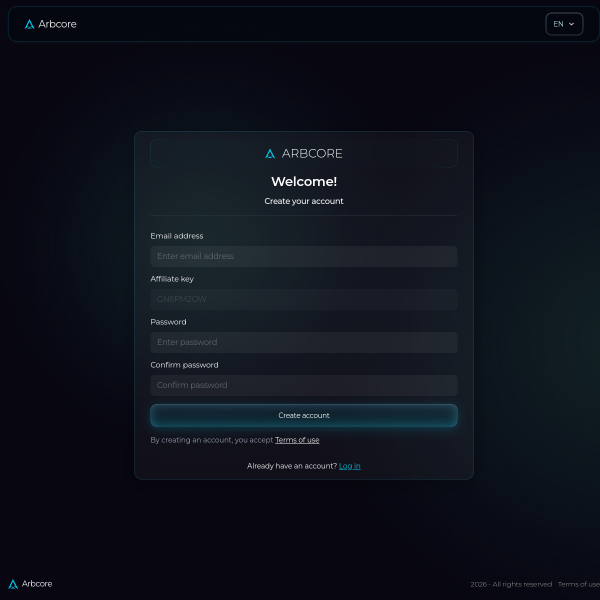Click the 'Confirm password' label

click(184, 365)
